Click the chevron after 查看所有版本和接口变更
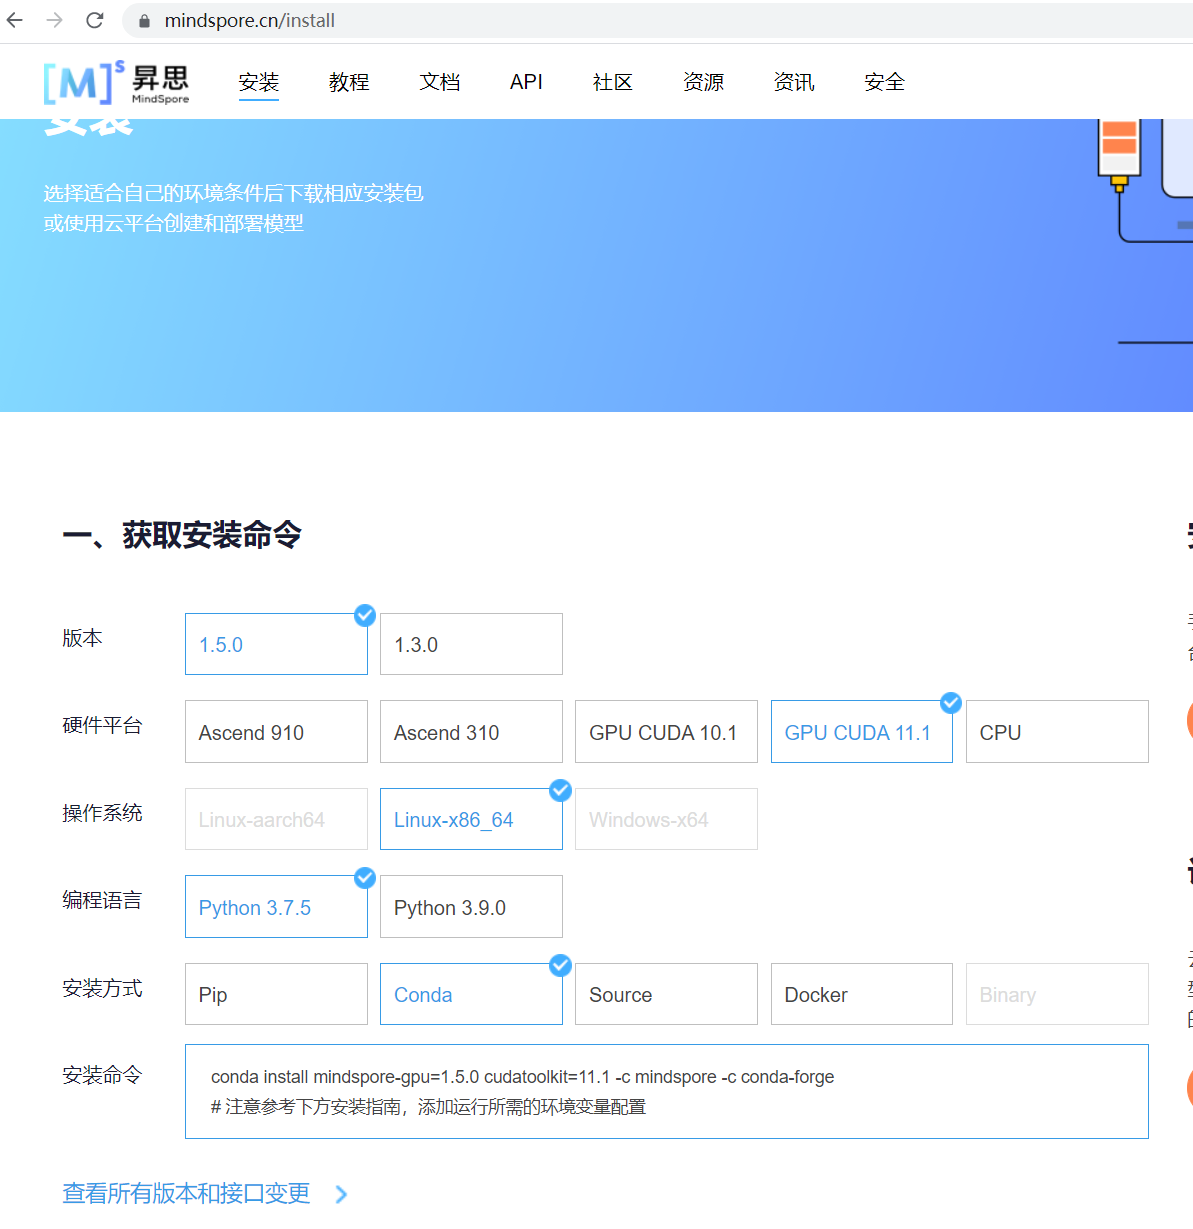Viewport: 1193px width, 1229px height. (x=341, y=1194)
